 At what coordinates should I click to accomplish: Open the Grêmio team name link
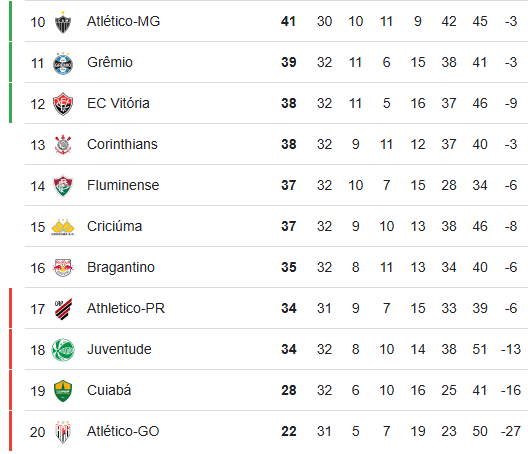click(x=110, y=62)
